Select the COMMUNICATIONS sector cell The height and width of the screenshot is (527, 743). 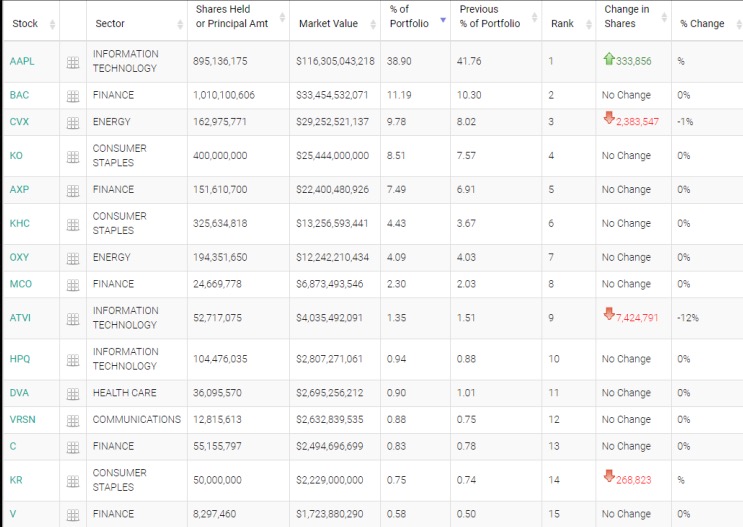tap(137, 419)
